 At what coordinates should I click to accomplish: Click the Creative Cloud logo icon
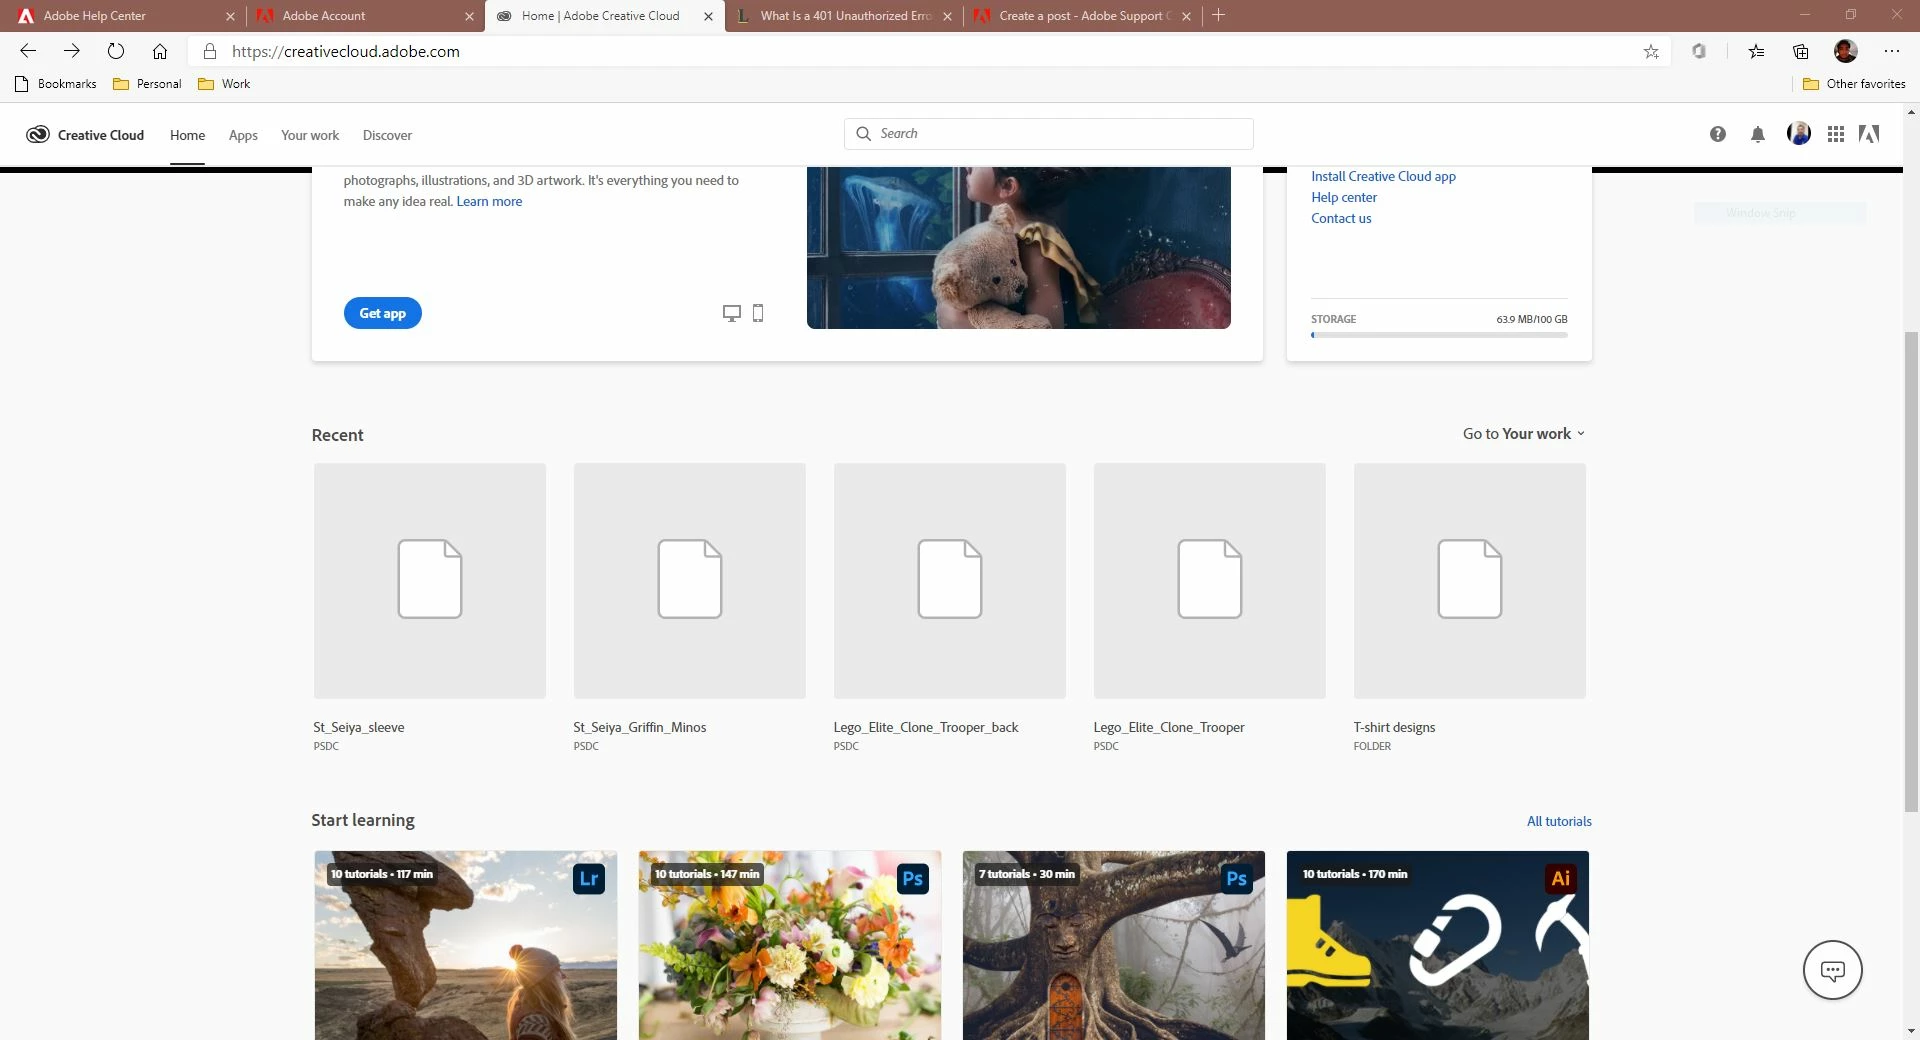(x=38, y=134)
